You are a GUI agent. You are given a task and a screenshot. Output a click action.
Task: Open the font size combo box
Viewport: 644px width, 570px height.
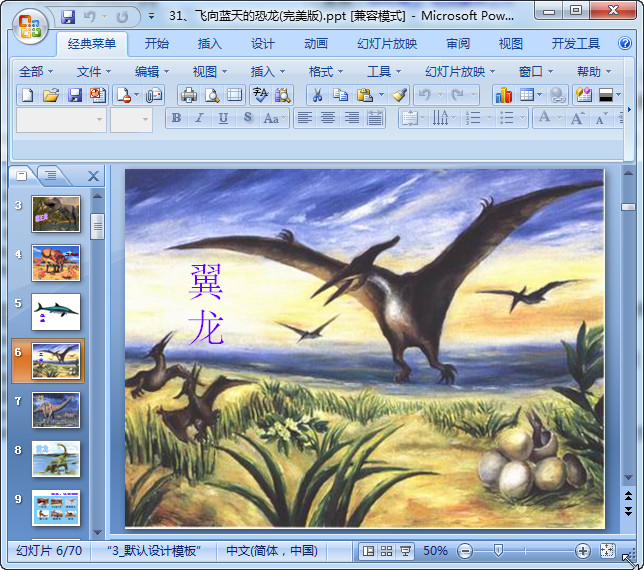(x=131, y=120)
